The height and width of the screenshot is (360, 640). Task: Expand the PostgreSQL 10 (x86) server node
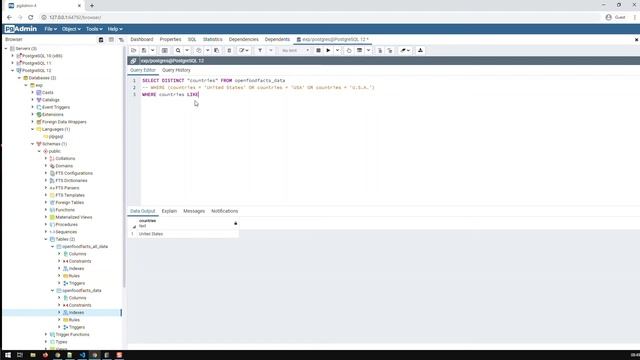point(13,56)
